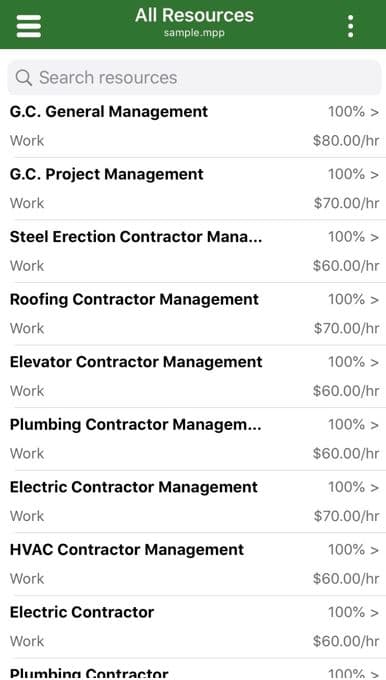
Task: Open Elevator Contractor Management chevron arrow
Action: [x=375, y=362]
